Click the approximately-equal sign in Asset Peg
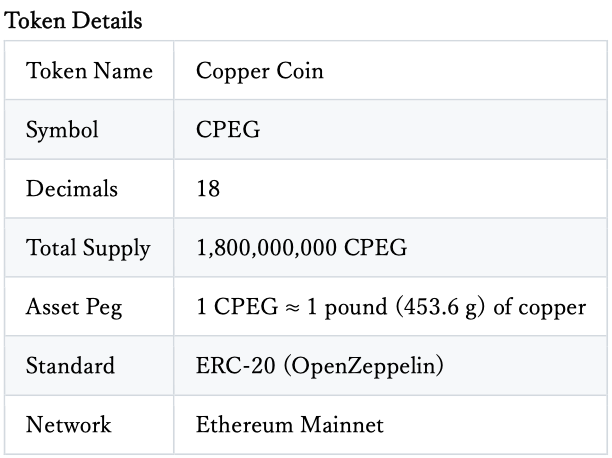 292,308
